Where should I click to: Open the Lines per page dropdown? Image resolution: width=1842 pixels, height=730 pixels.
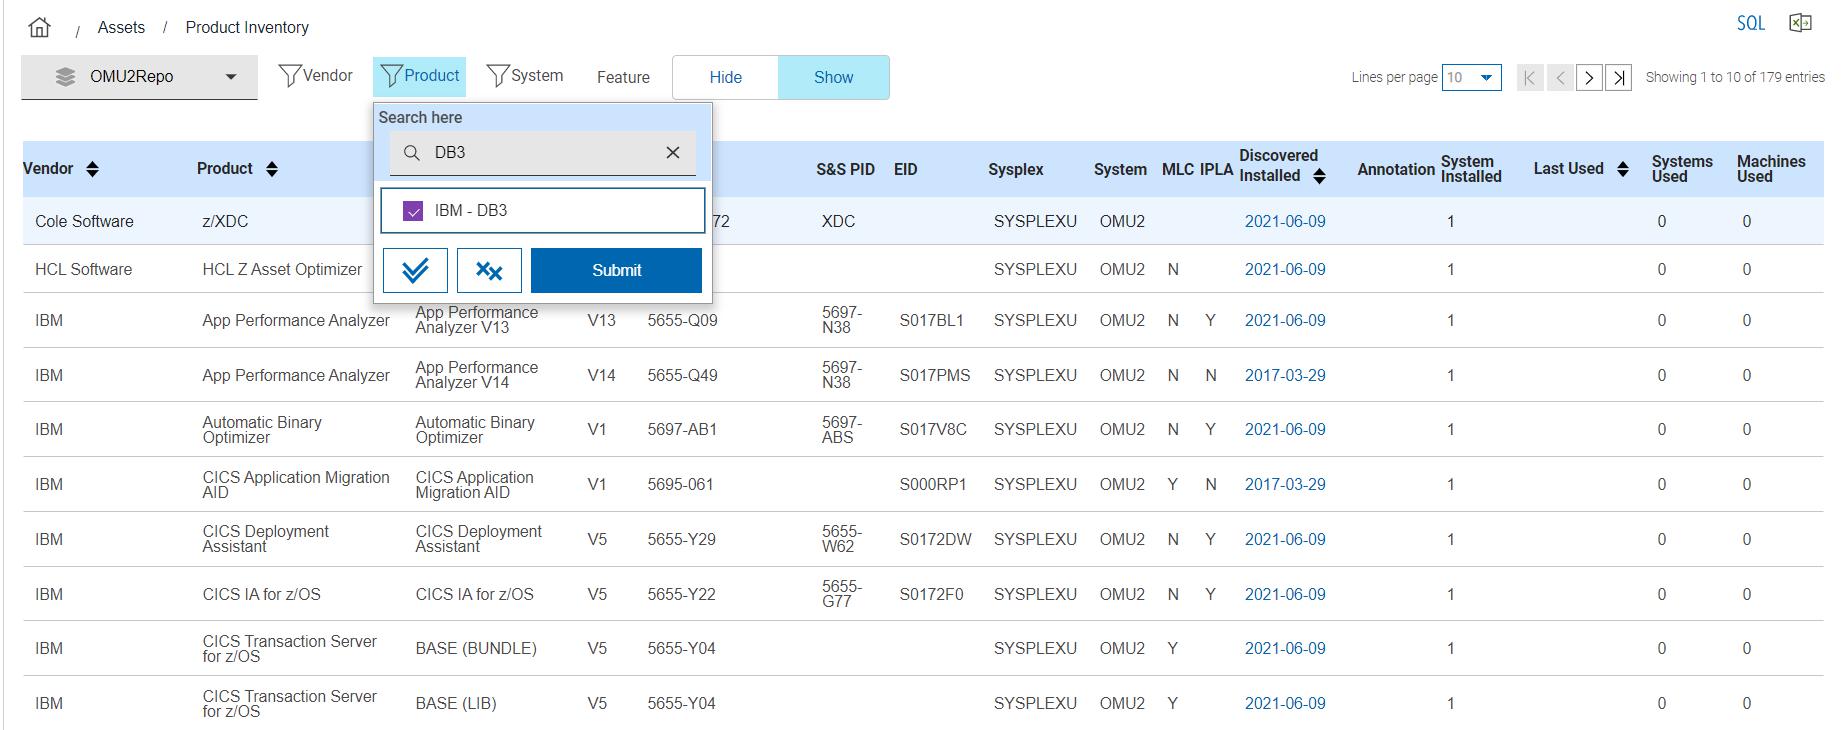pos(1471,77)
